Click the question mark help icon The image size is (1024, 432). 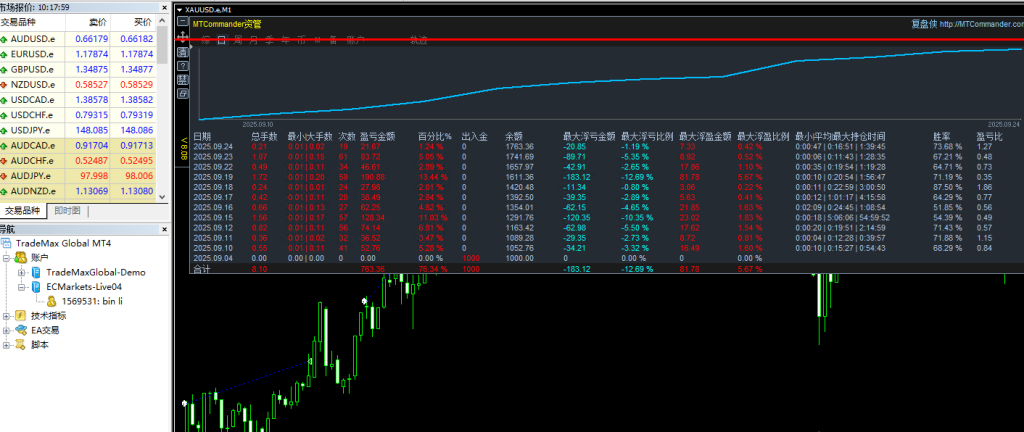coord(183,64)
